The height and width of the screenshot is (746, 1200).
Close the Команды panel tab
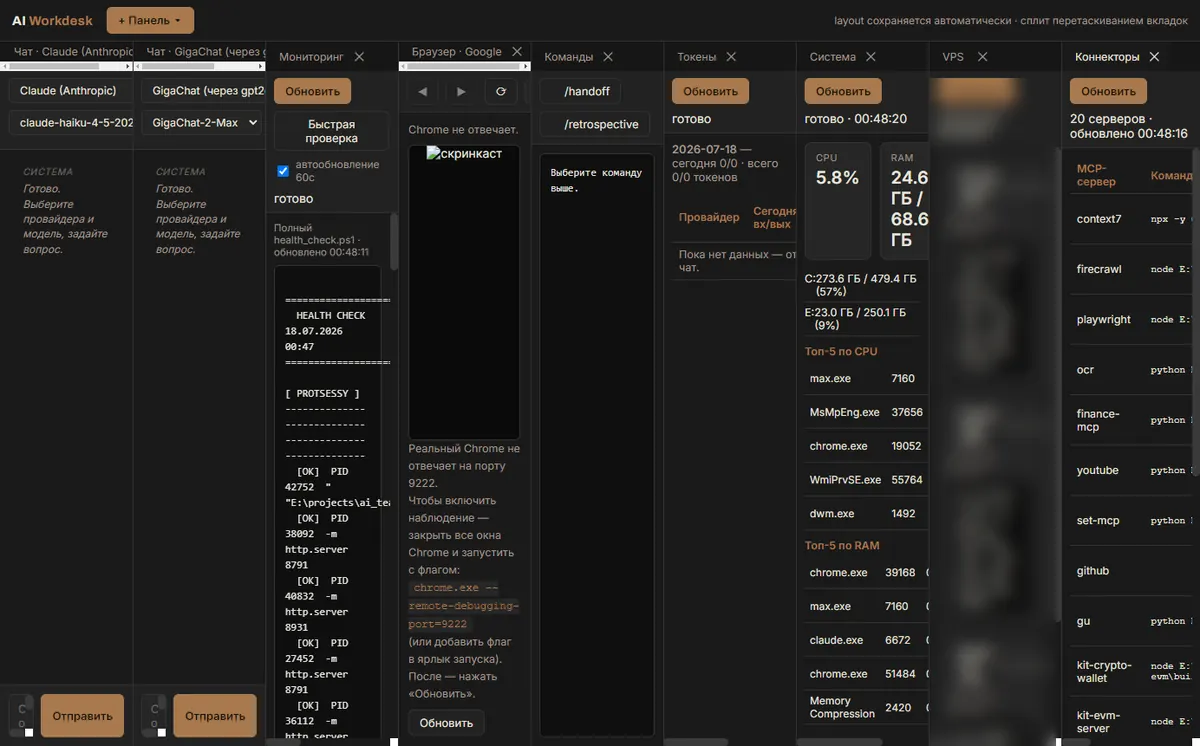pyautogui.click(x=608, y=57)
